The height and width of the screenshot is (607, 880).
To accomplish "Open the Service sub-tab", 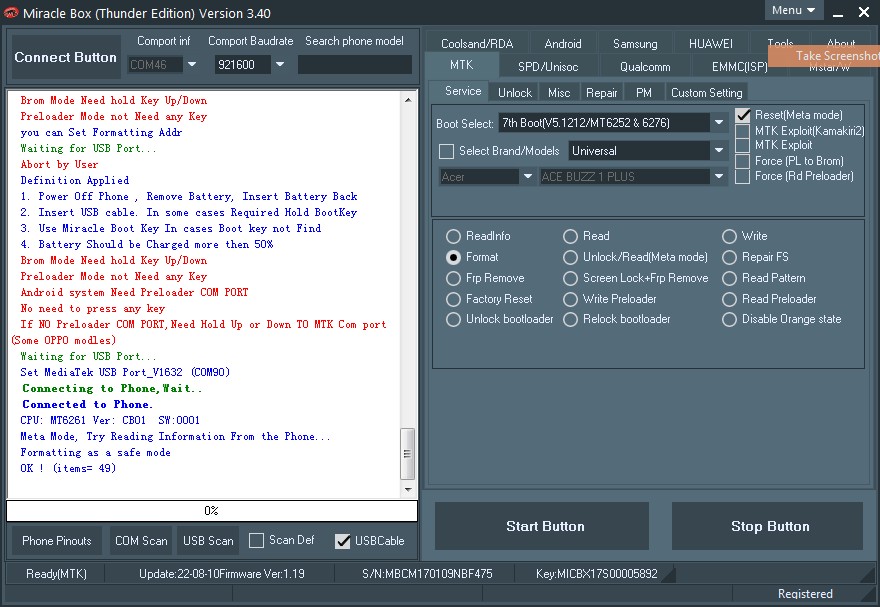I will [463, 91].
